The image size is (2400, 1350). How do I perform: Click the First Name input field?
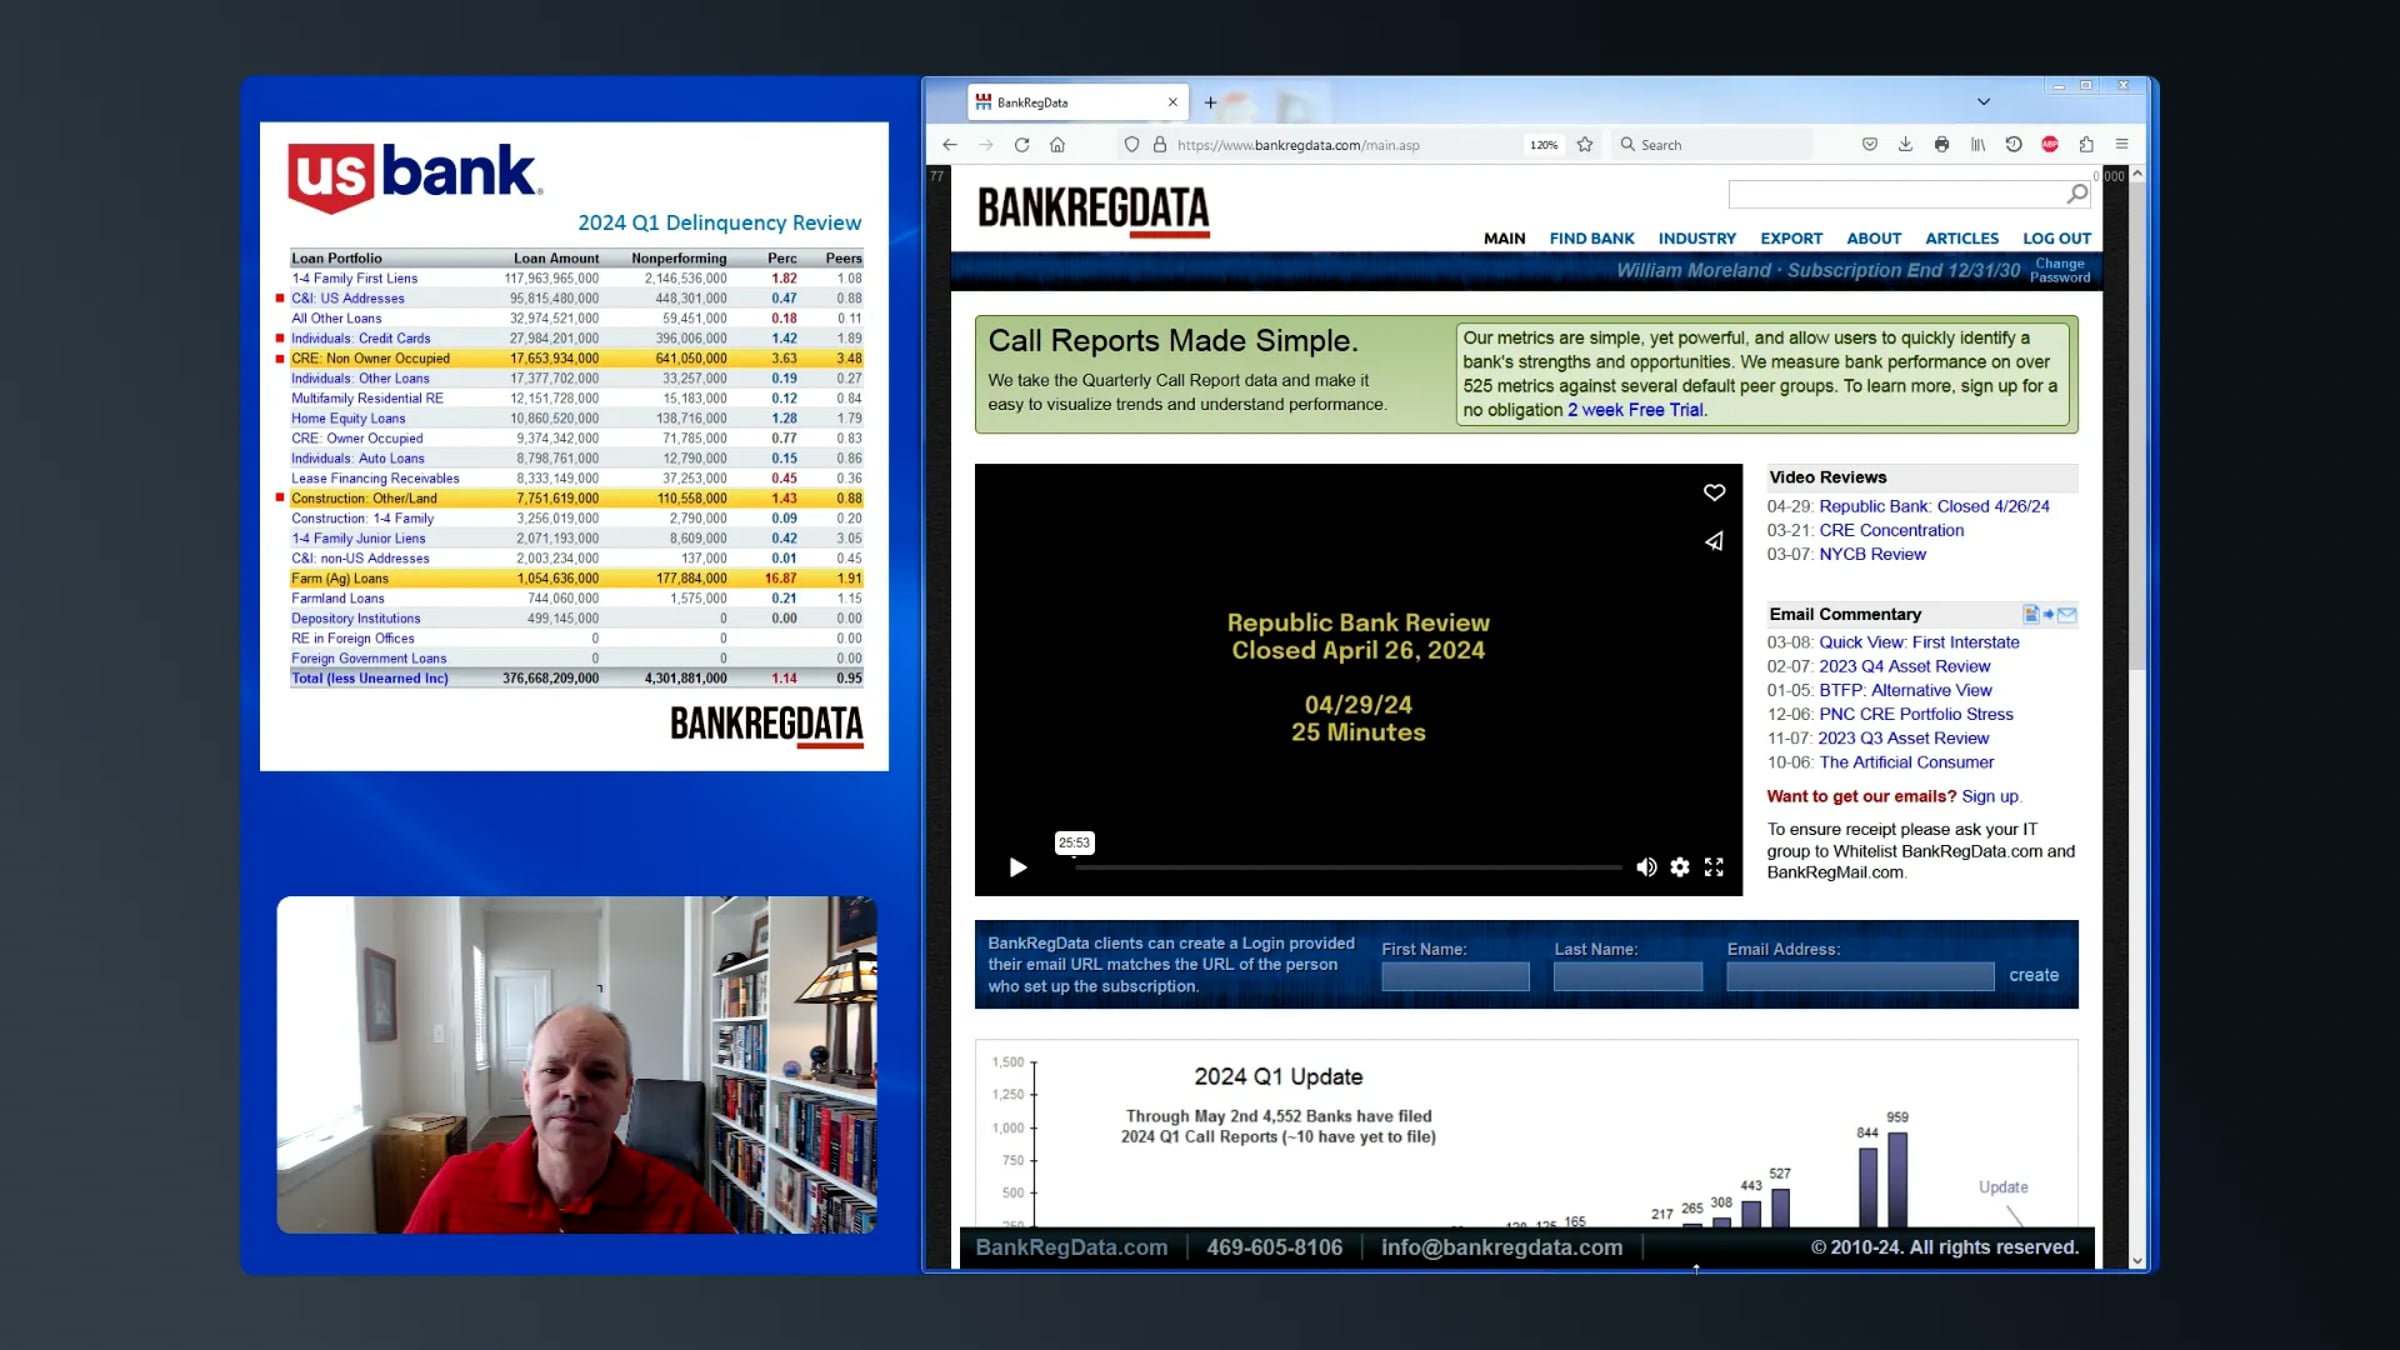tap(1455, 976)
